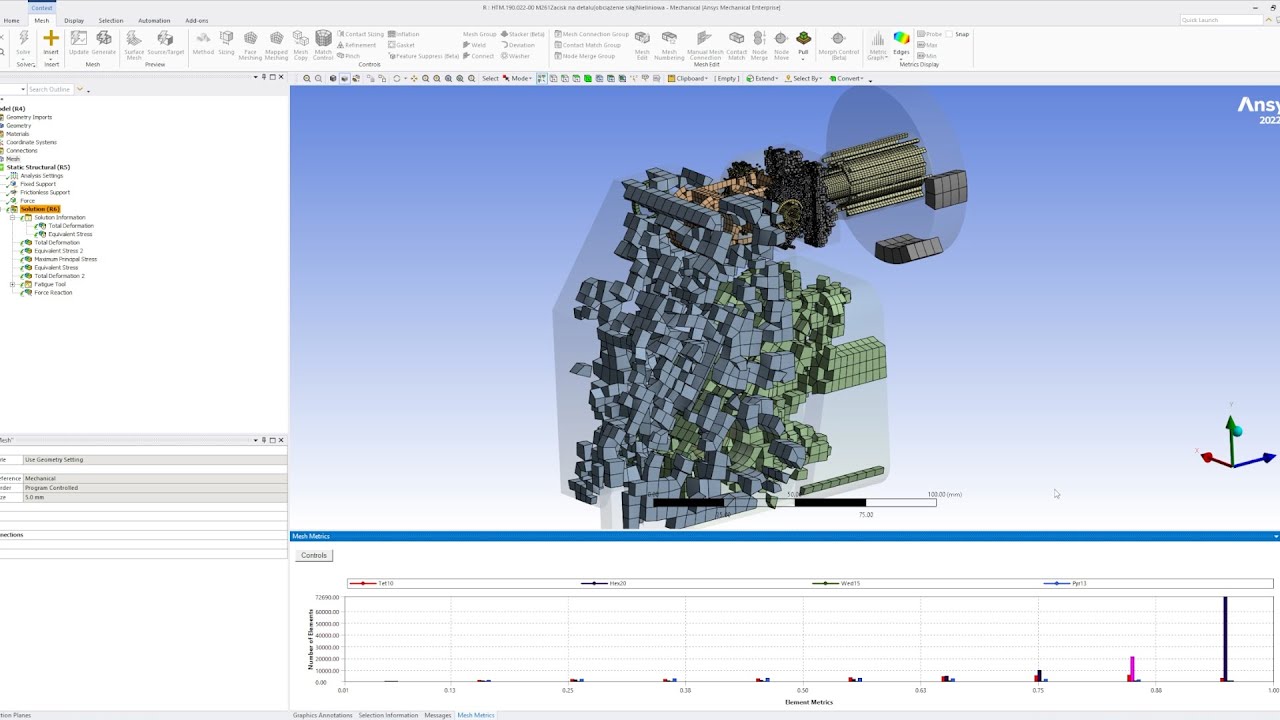Click the 5.0 mm element size field
The height and width of the screenshot is (720, 1280).
[155, 497]
